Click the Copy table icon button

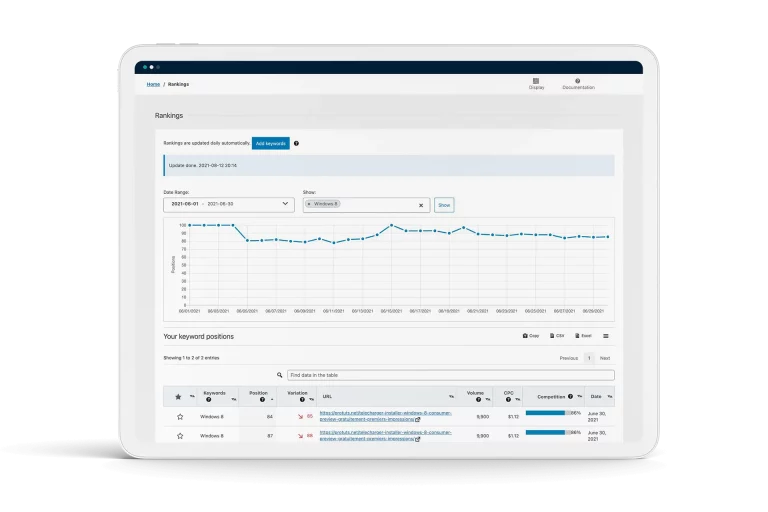coord(531,336)
